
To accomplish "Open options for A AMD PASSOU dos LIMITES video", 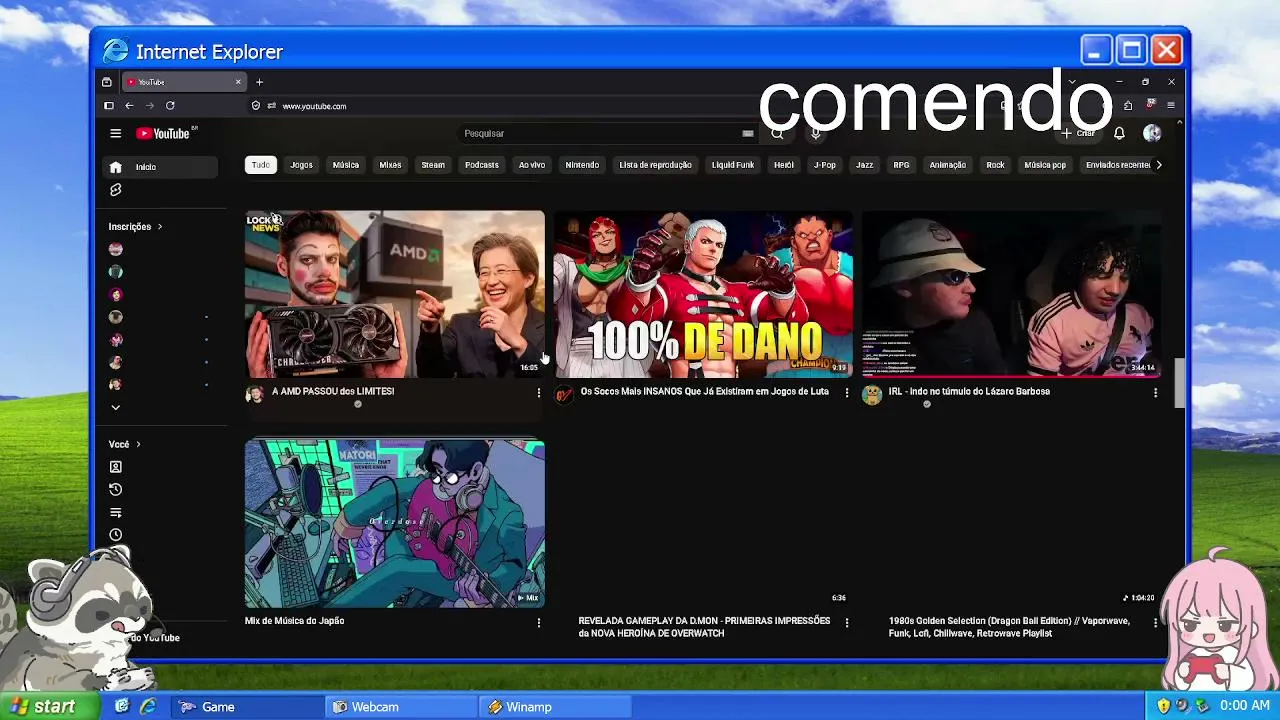I will click(x=538, y=393).
